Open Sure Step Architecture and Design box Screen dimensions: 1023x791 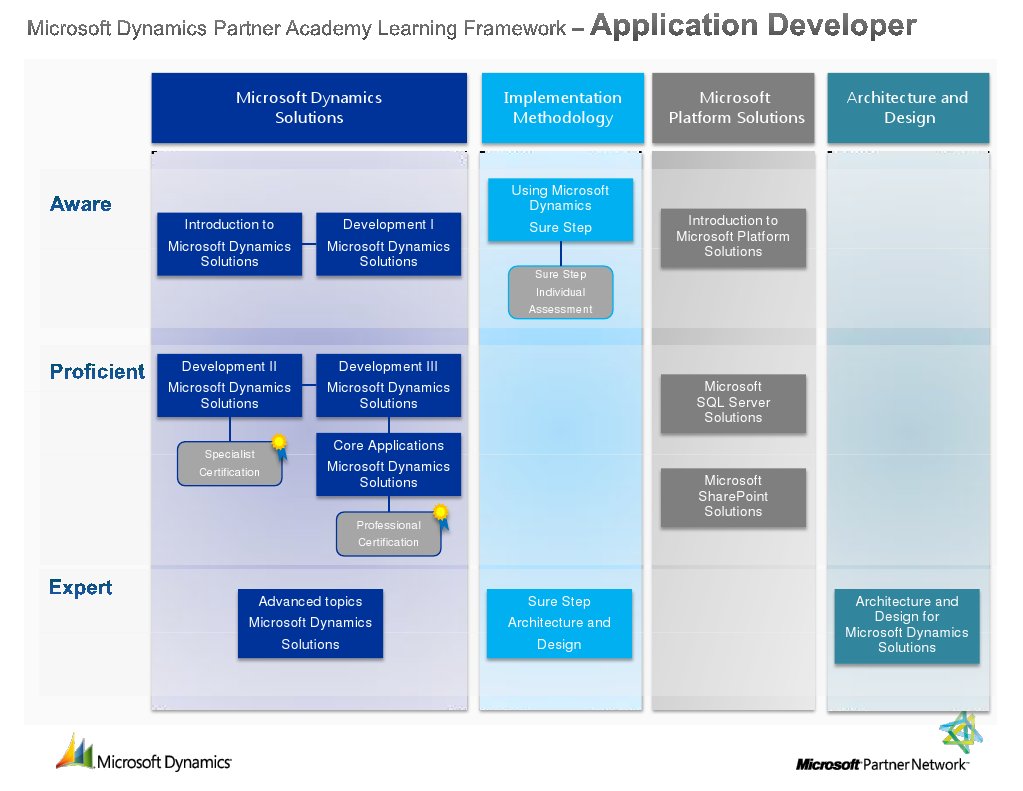[559, 623]
